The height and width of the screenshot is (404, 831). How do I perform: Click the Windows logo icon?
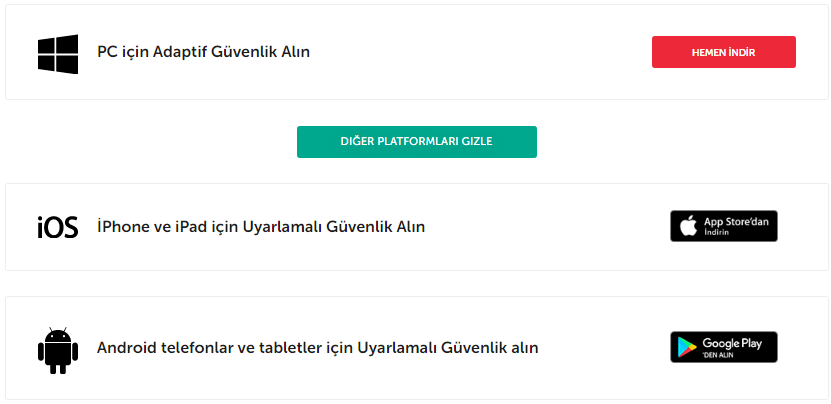tap(58, 53)
